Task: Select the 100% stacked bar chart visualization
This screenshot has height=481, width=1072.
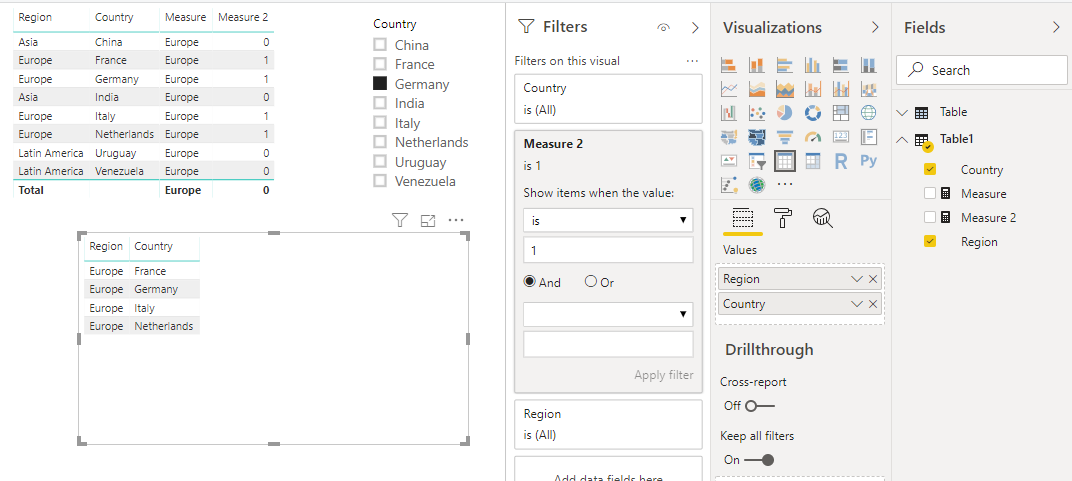Action: pyautogui.click(x=840, y=66)
